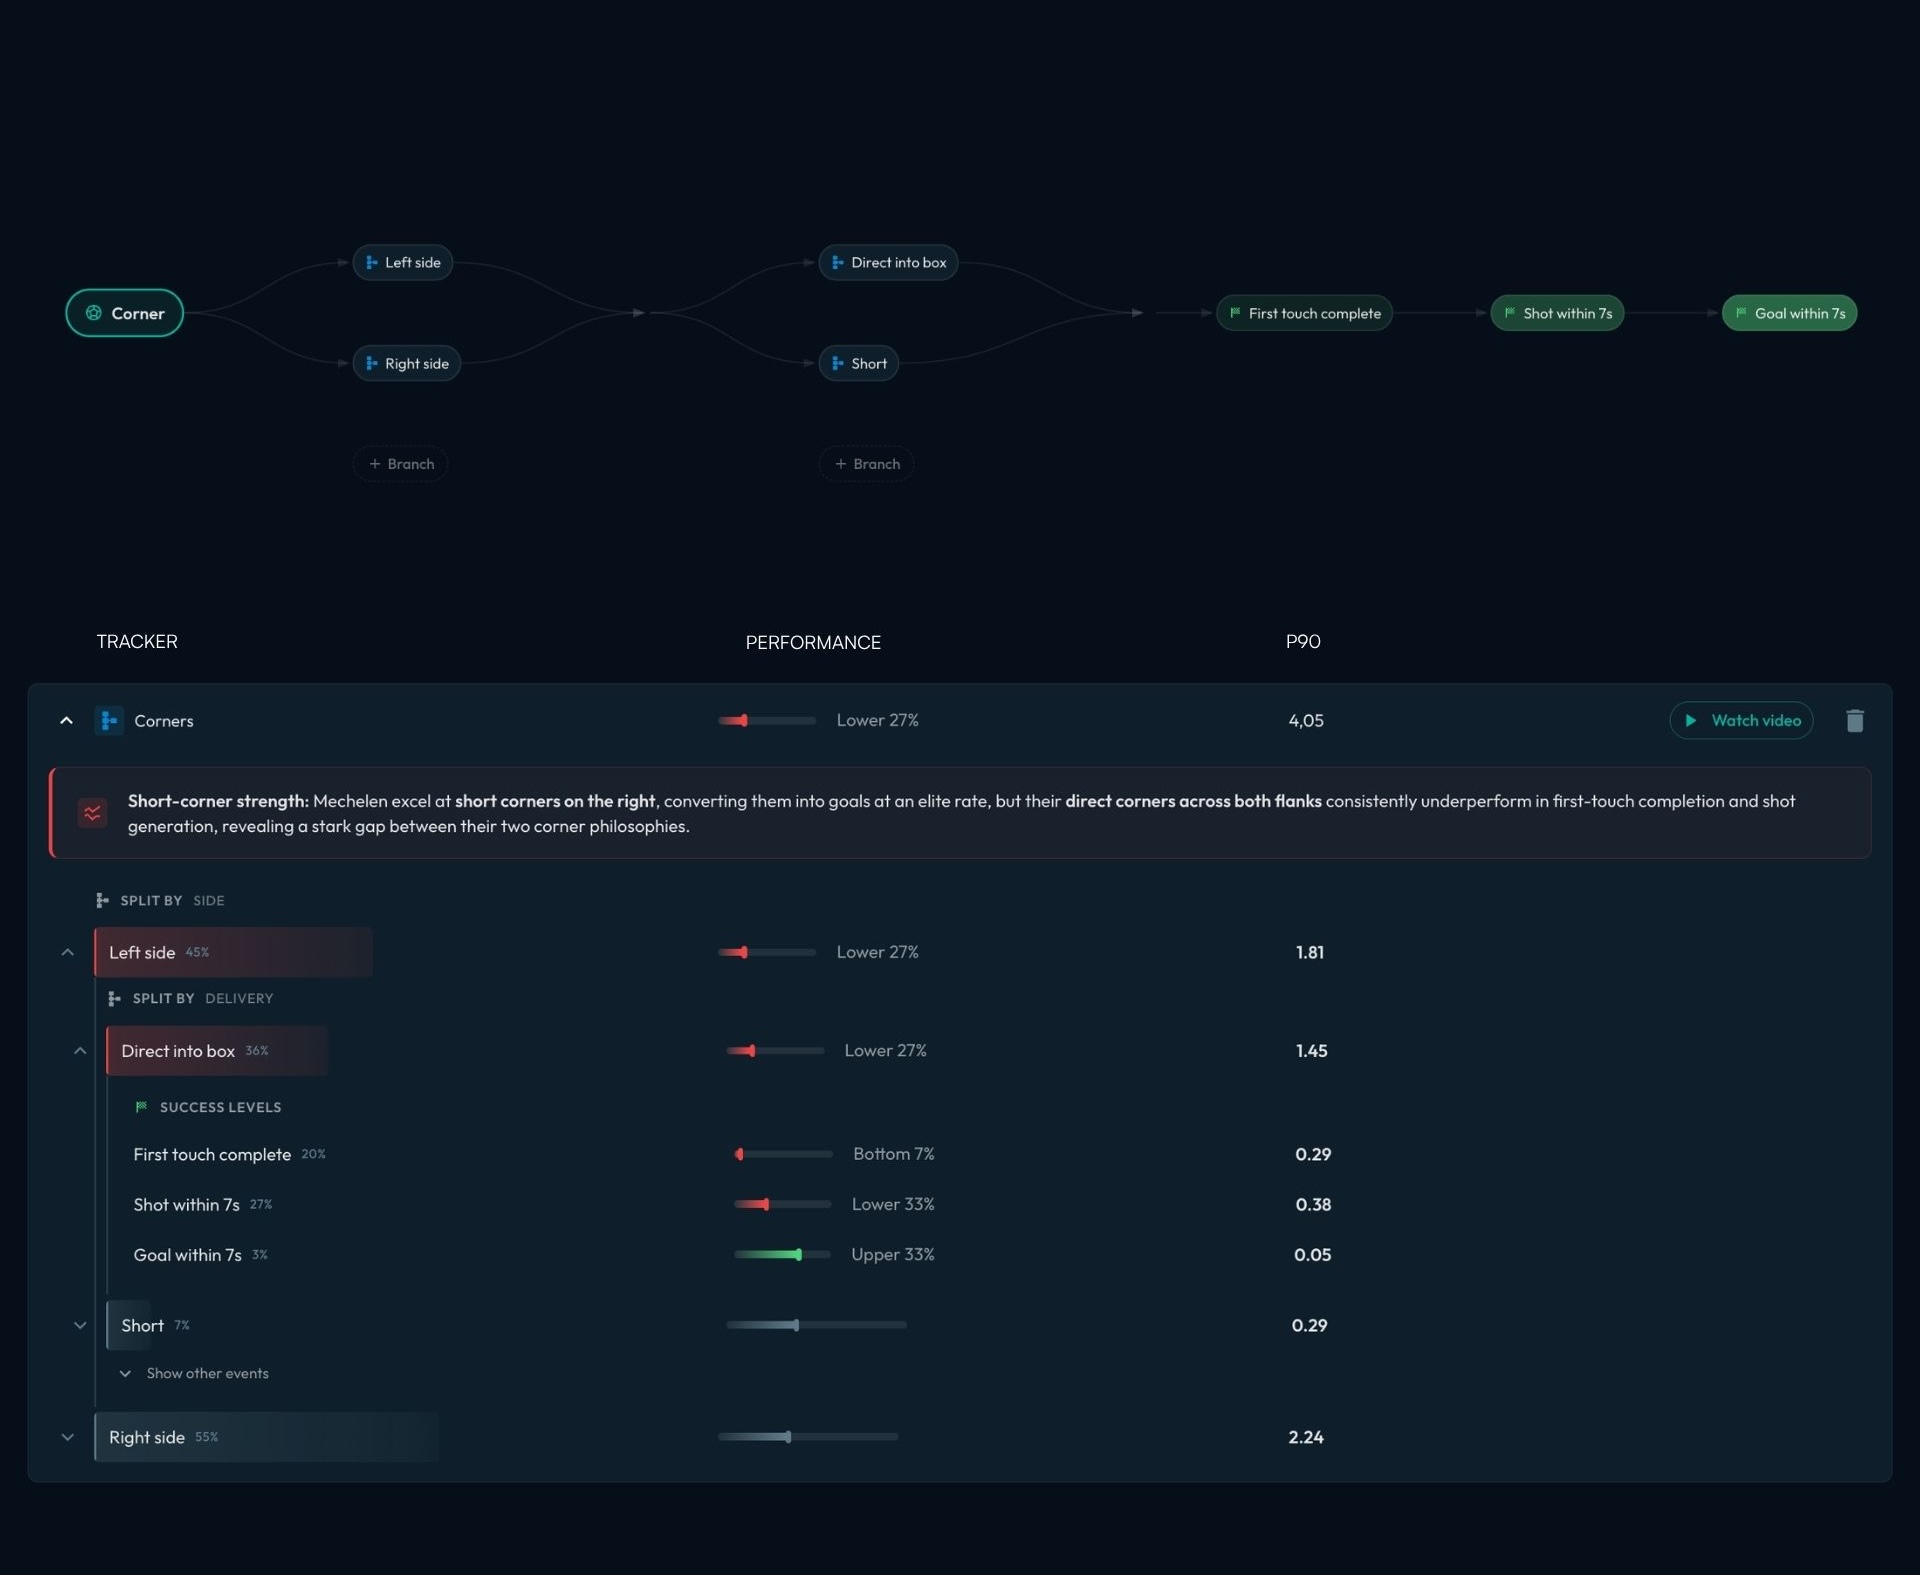This screenshot has width=1920, height=1575.
Task: Click the Right side P90 value 2.24
Action: pos(1306,1437)
